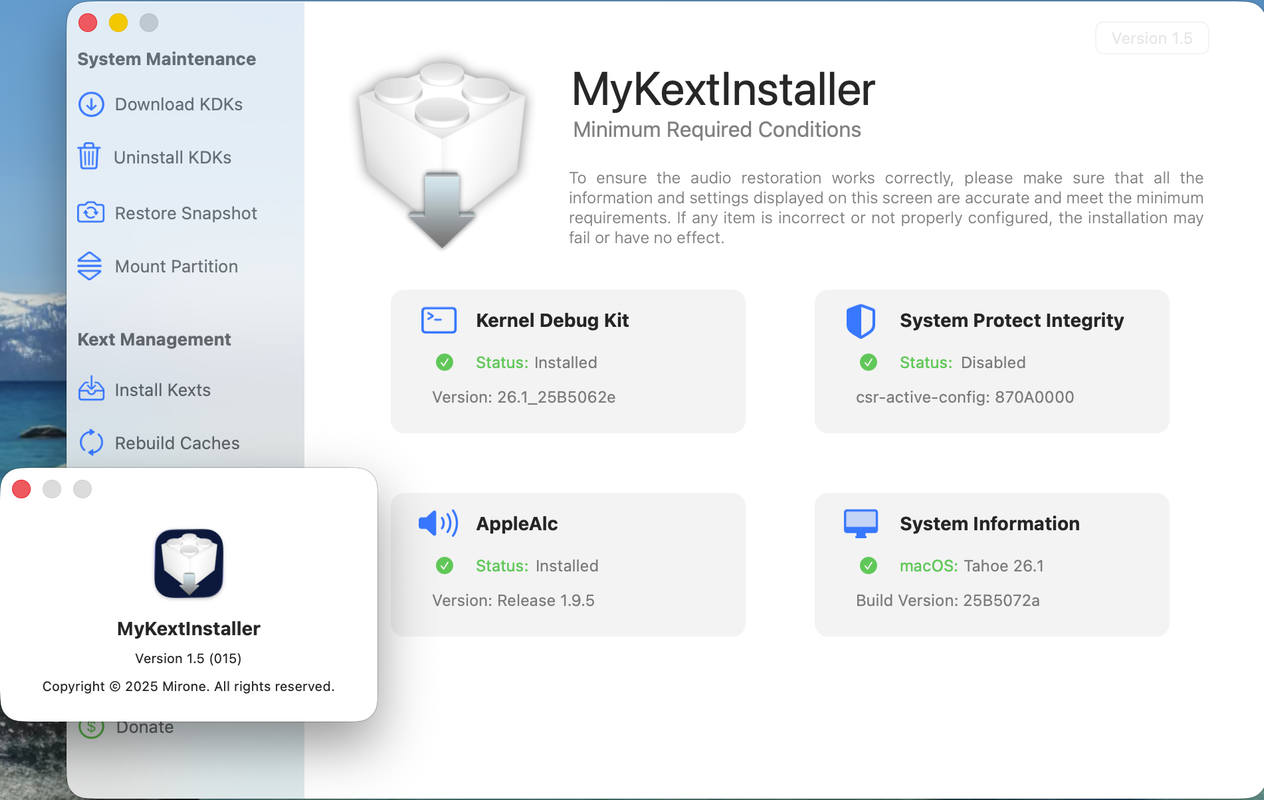This screenshot has width=1264, height=800.
Task: Click the green checkmark beside Kernel Debug Kit status
Action: point(445,362)
